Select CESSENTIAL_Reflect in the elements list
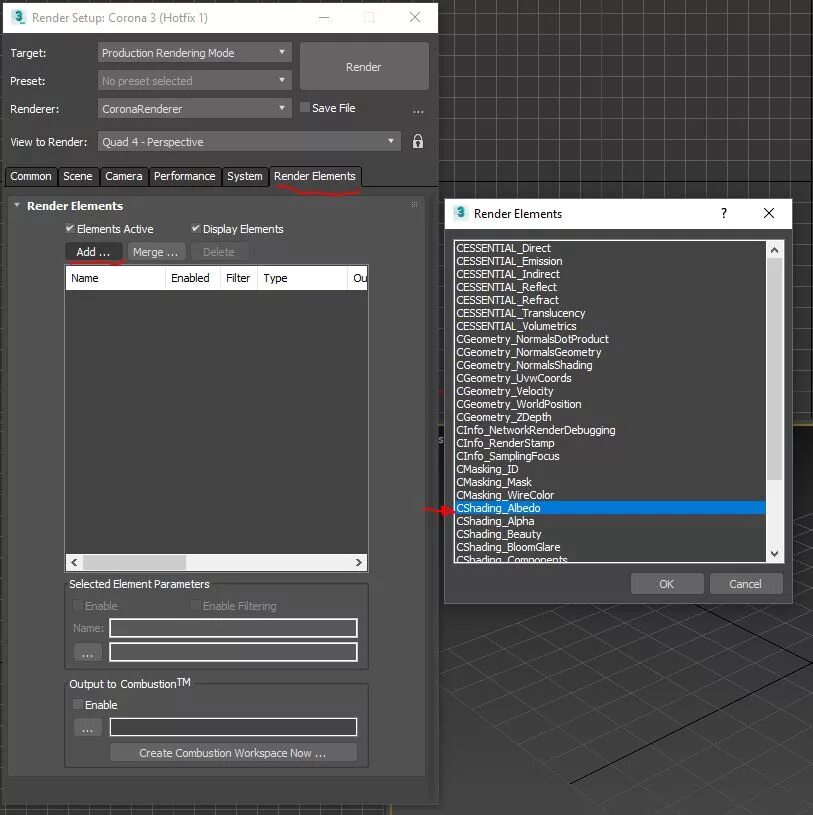 point(507,287)
